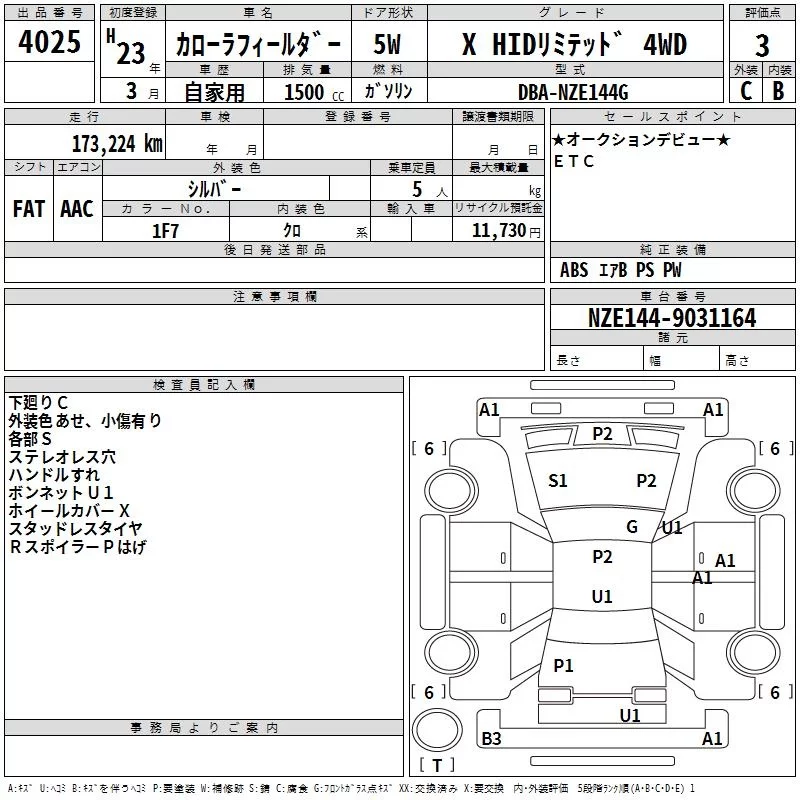Click the exterior grade C cell
Image resolution: width=800 pixels, height=800 pixels.
click(745, 90)
